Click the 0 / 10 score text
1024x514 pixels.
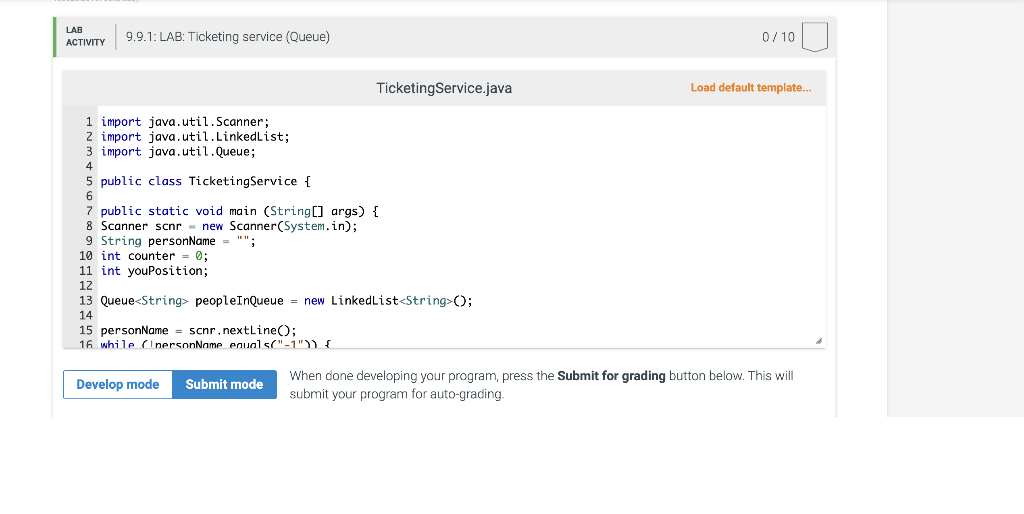tap(778, 37)
